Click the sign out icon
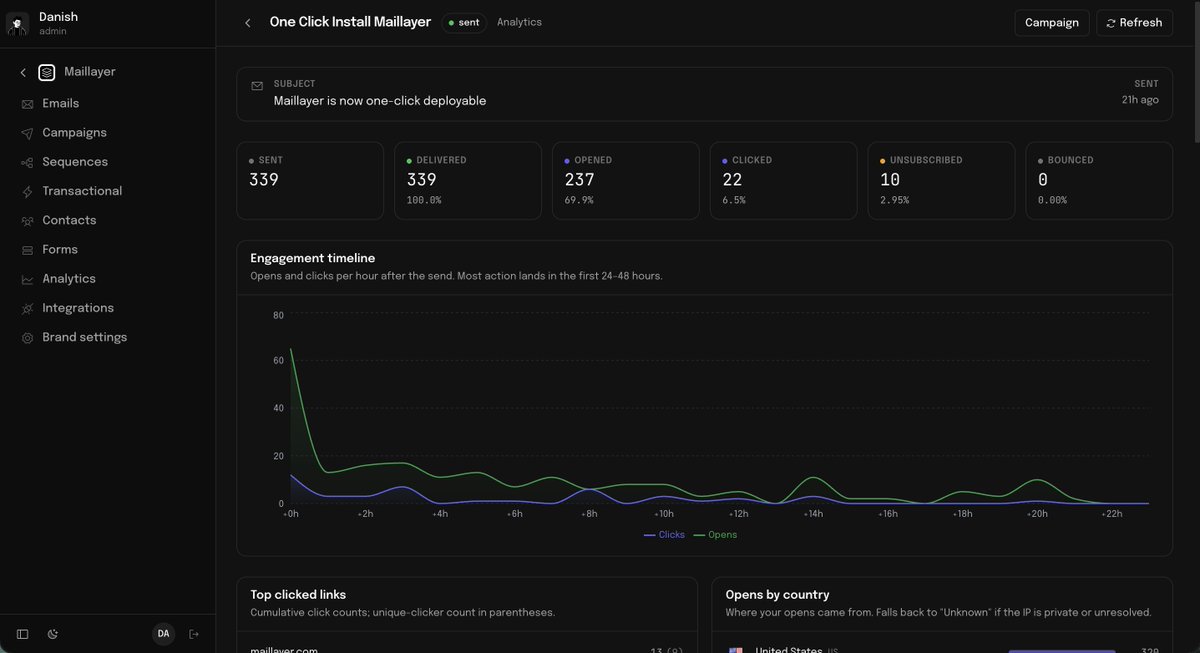The width and height of the screenshot is (1200, 653). [x=194, y=634]
